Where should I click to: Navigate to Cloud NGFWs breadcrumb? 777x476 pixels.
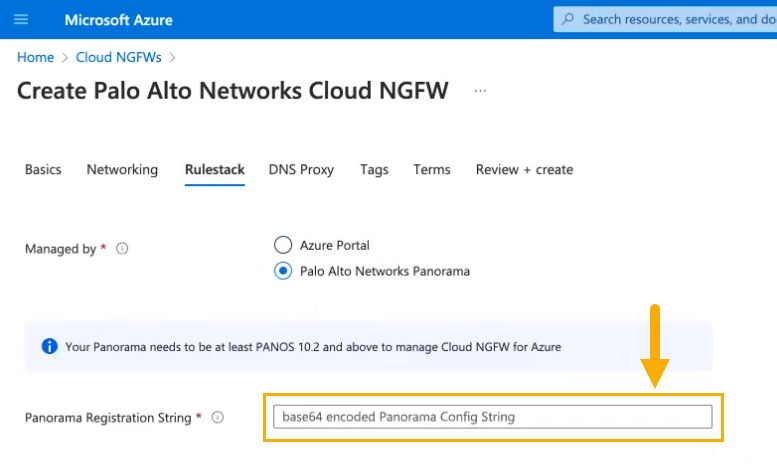point(118,57)
